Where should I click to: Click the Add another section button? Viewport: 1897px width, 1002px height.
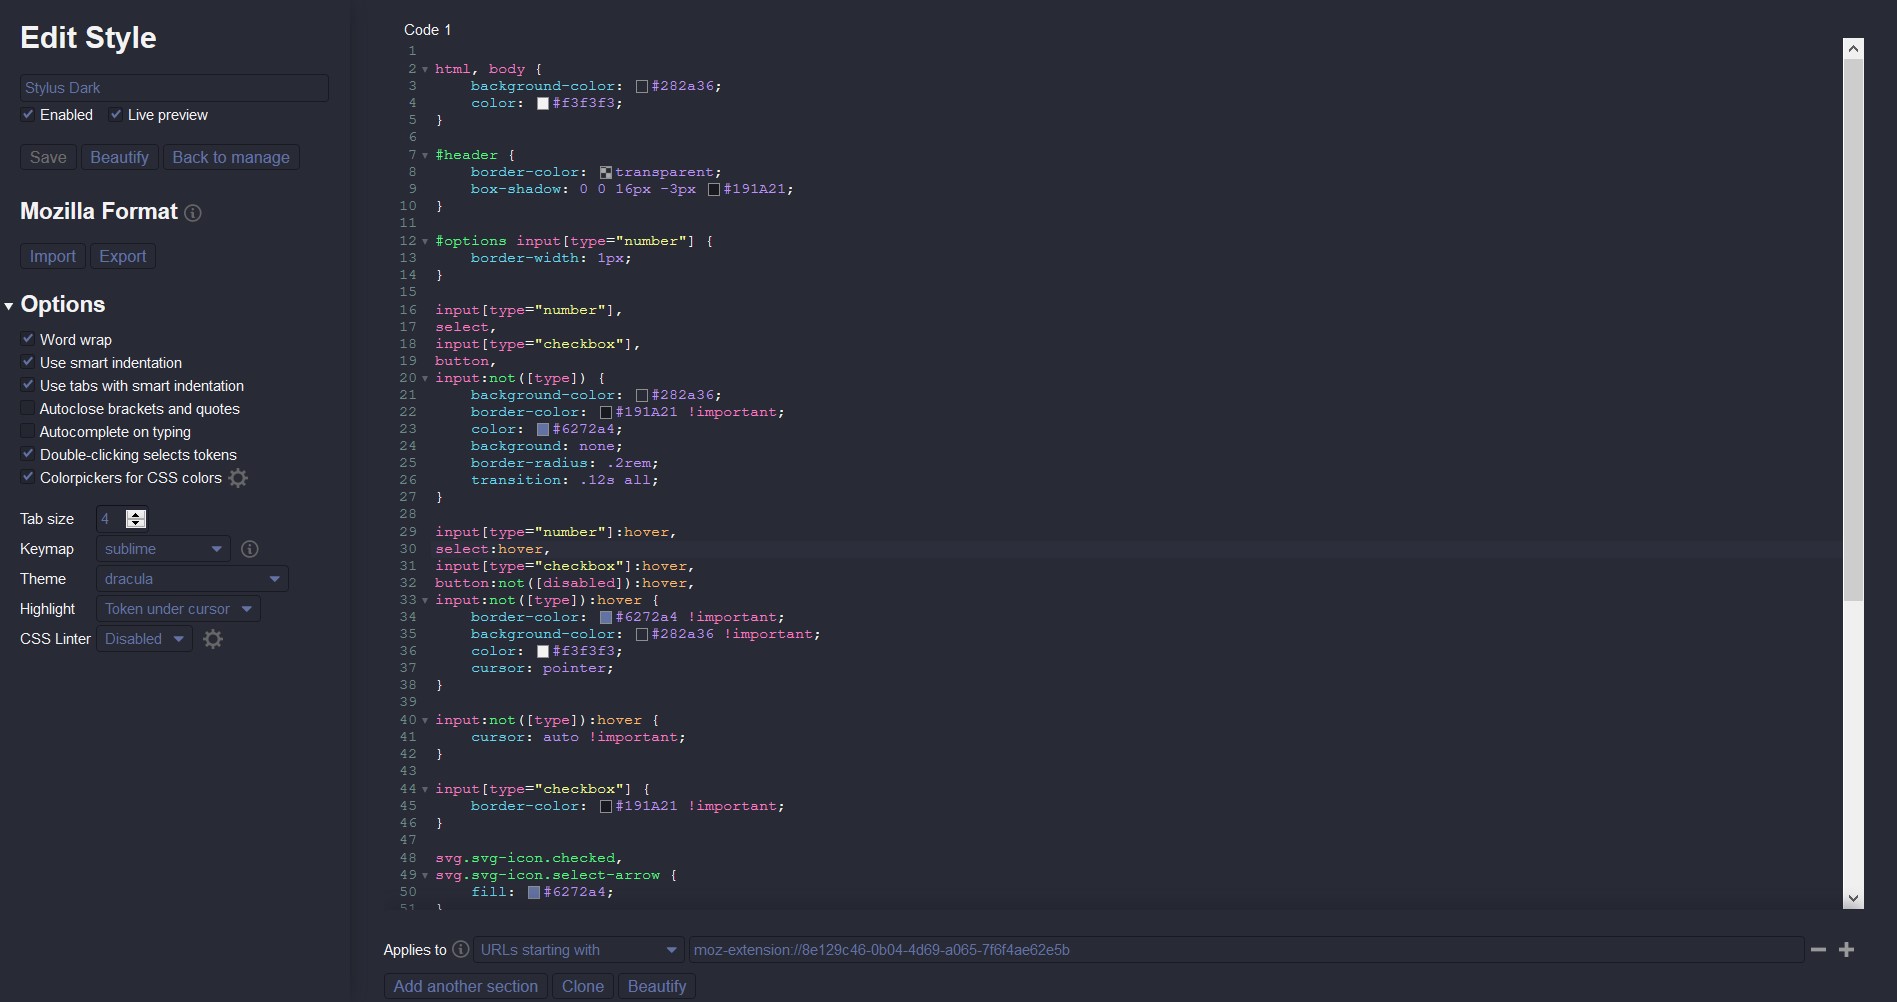(x=465, y=986)
